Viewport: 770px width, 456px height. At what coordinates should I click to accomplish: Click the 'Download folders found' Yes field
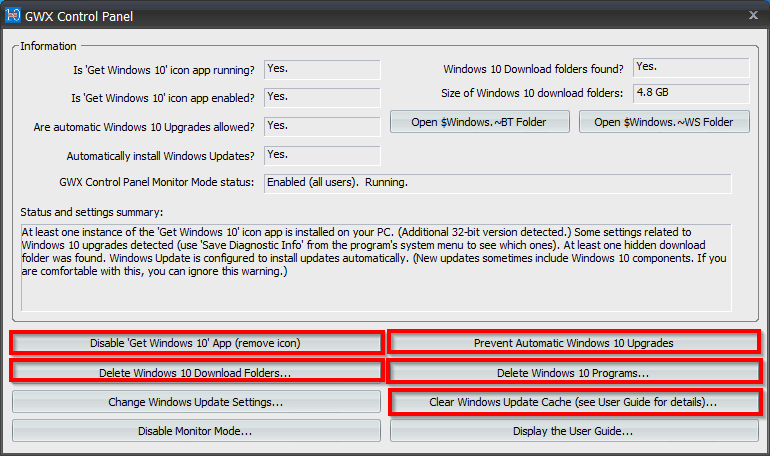691,68
